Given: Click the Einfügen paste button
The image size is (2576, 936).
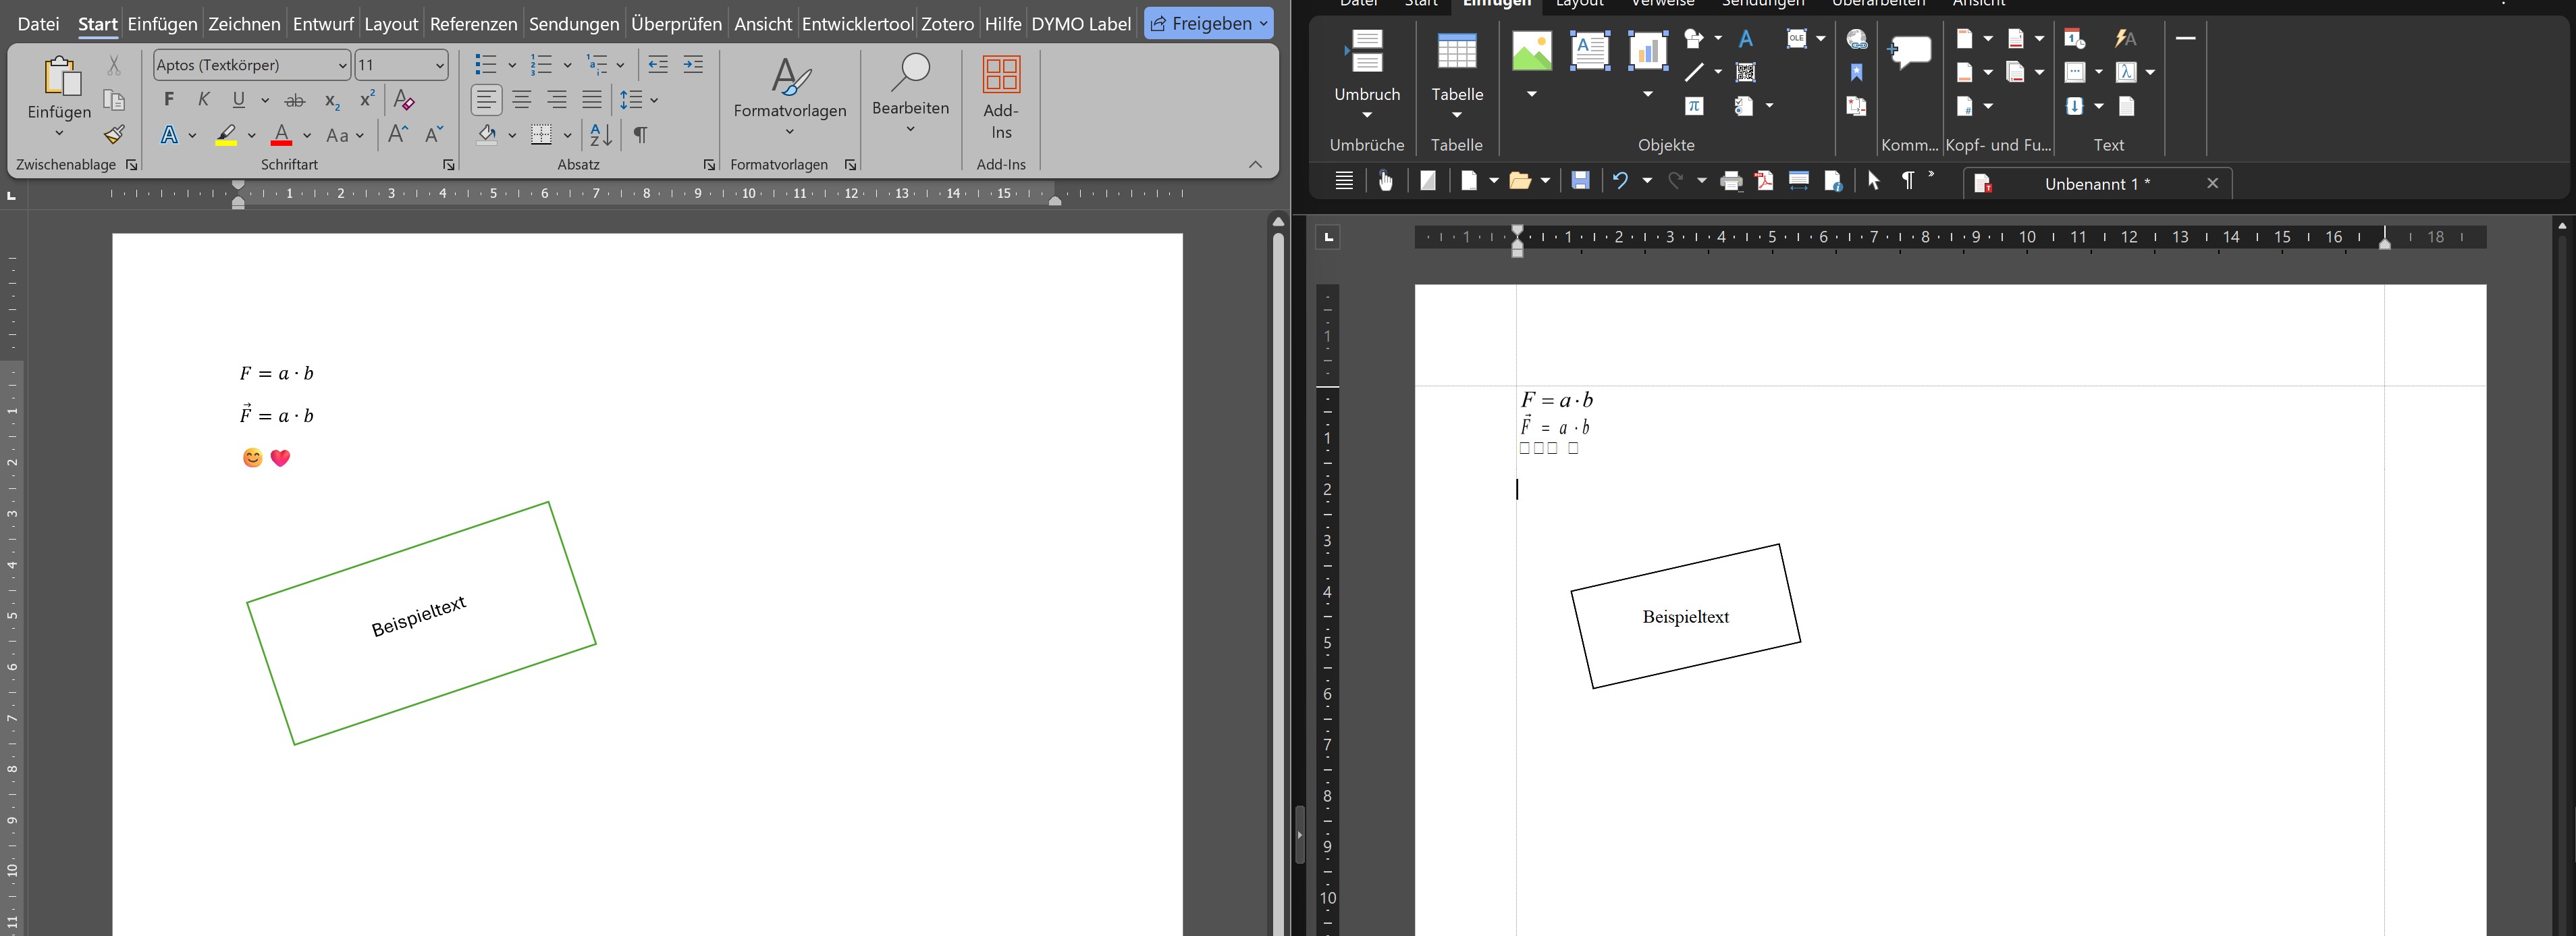Looking at the screenshot, I should pos(60,87).
